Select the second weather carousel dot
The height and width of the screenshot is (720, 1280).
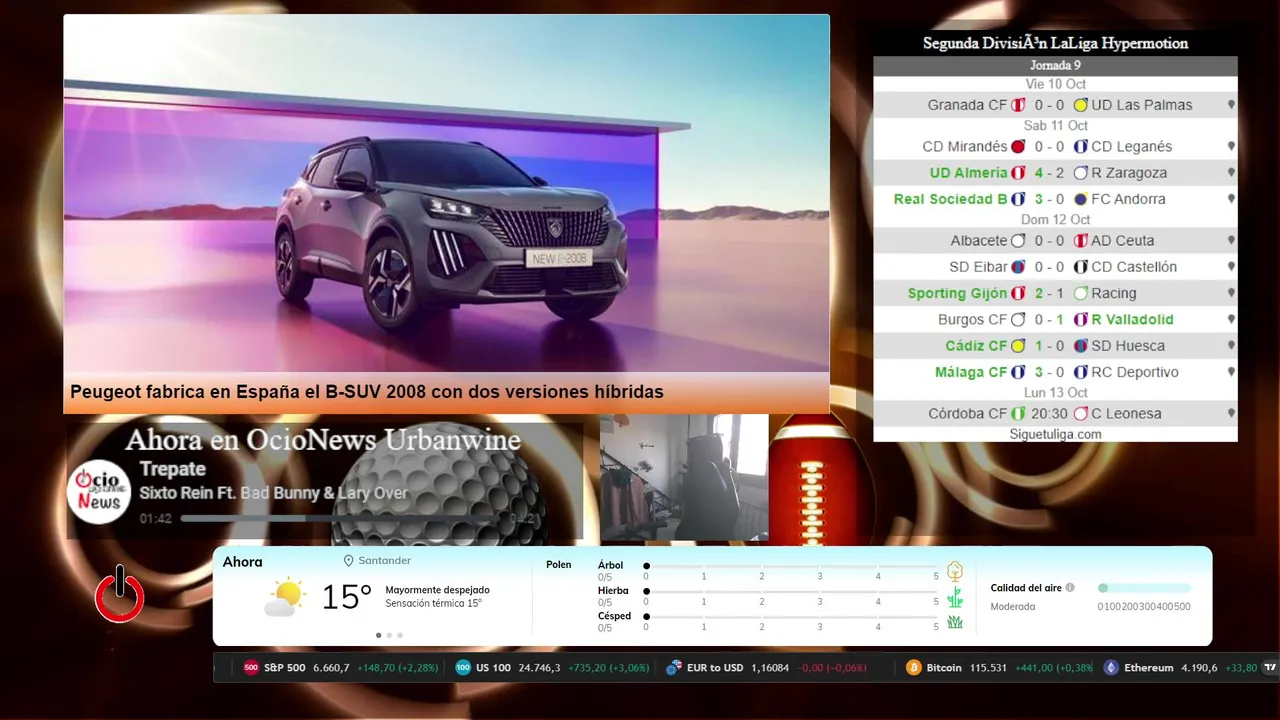point(389,635)
